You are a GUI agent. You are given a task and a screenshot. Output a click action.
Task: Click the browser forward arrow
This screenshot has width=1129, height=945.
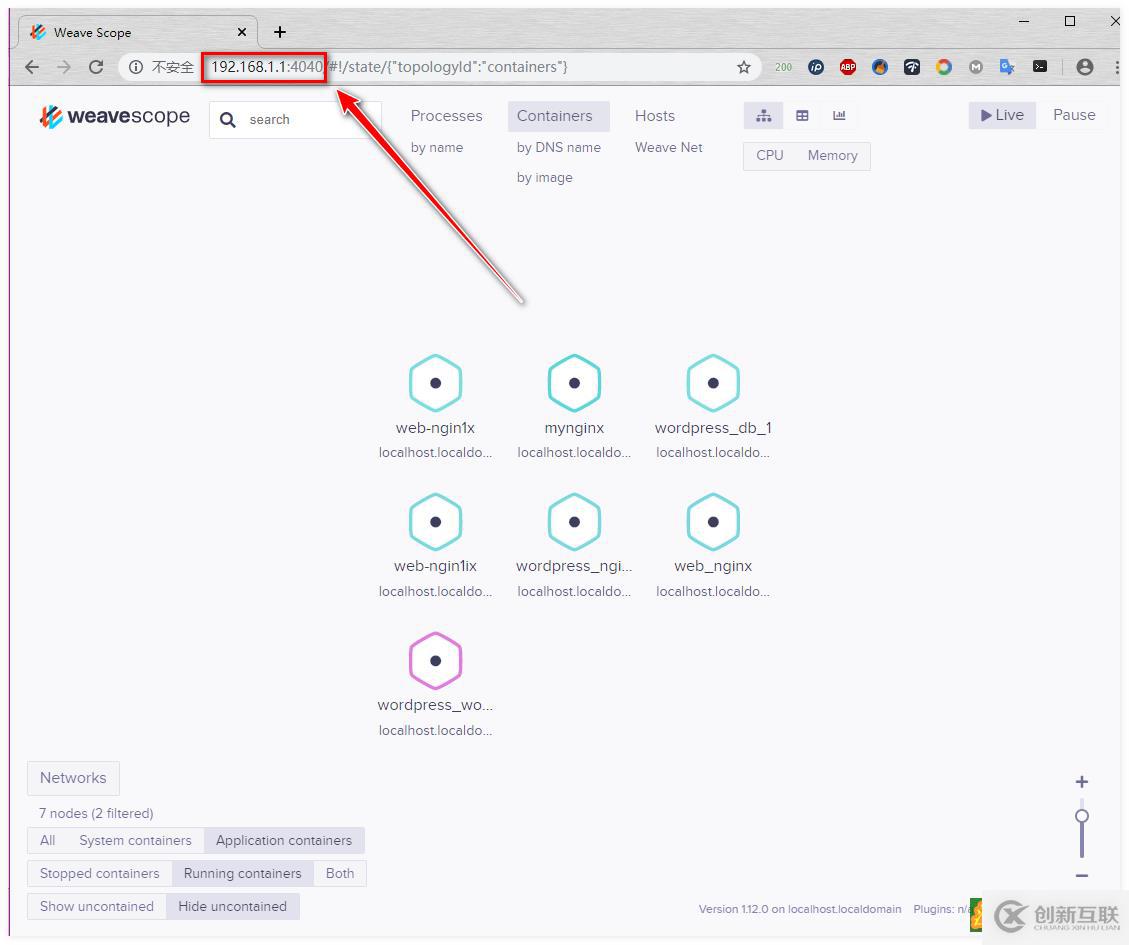click(x=64, y=67)
